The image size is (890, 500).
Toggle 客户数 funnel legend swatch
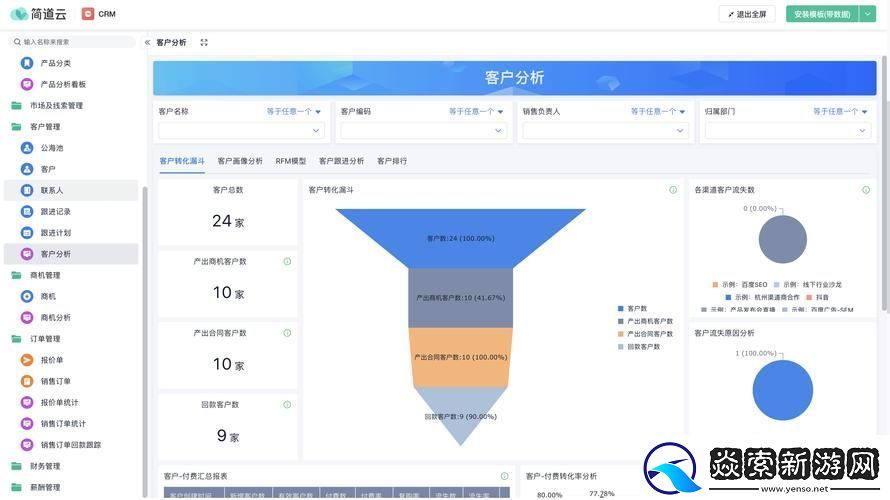[x=620, y=308]
